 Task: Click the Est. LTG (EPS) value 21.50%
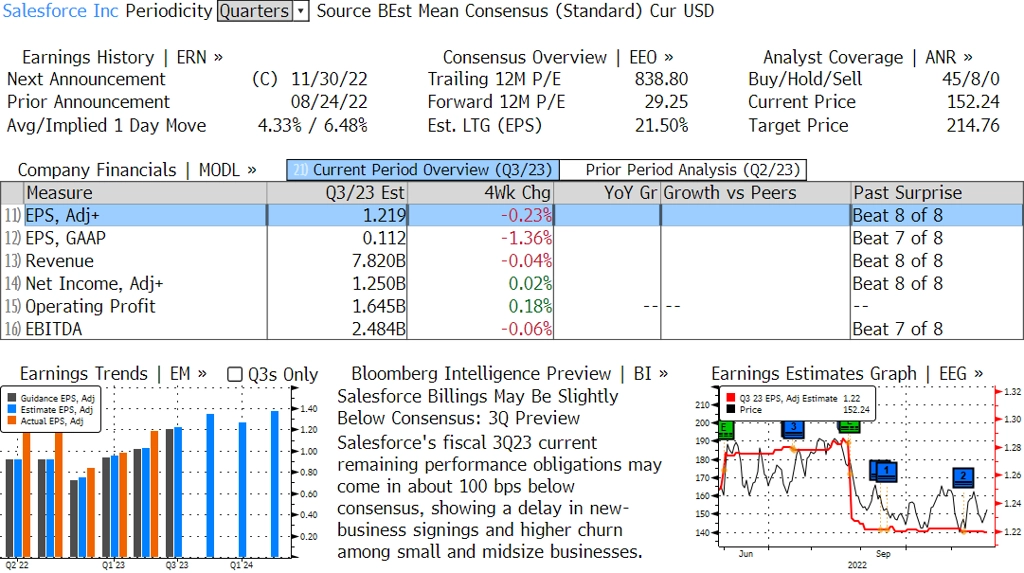662,125
